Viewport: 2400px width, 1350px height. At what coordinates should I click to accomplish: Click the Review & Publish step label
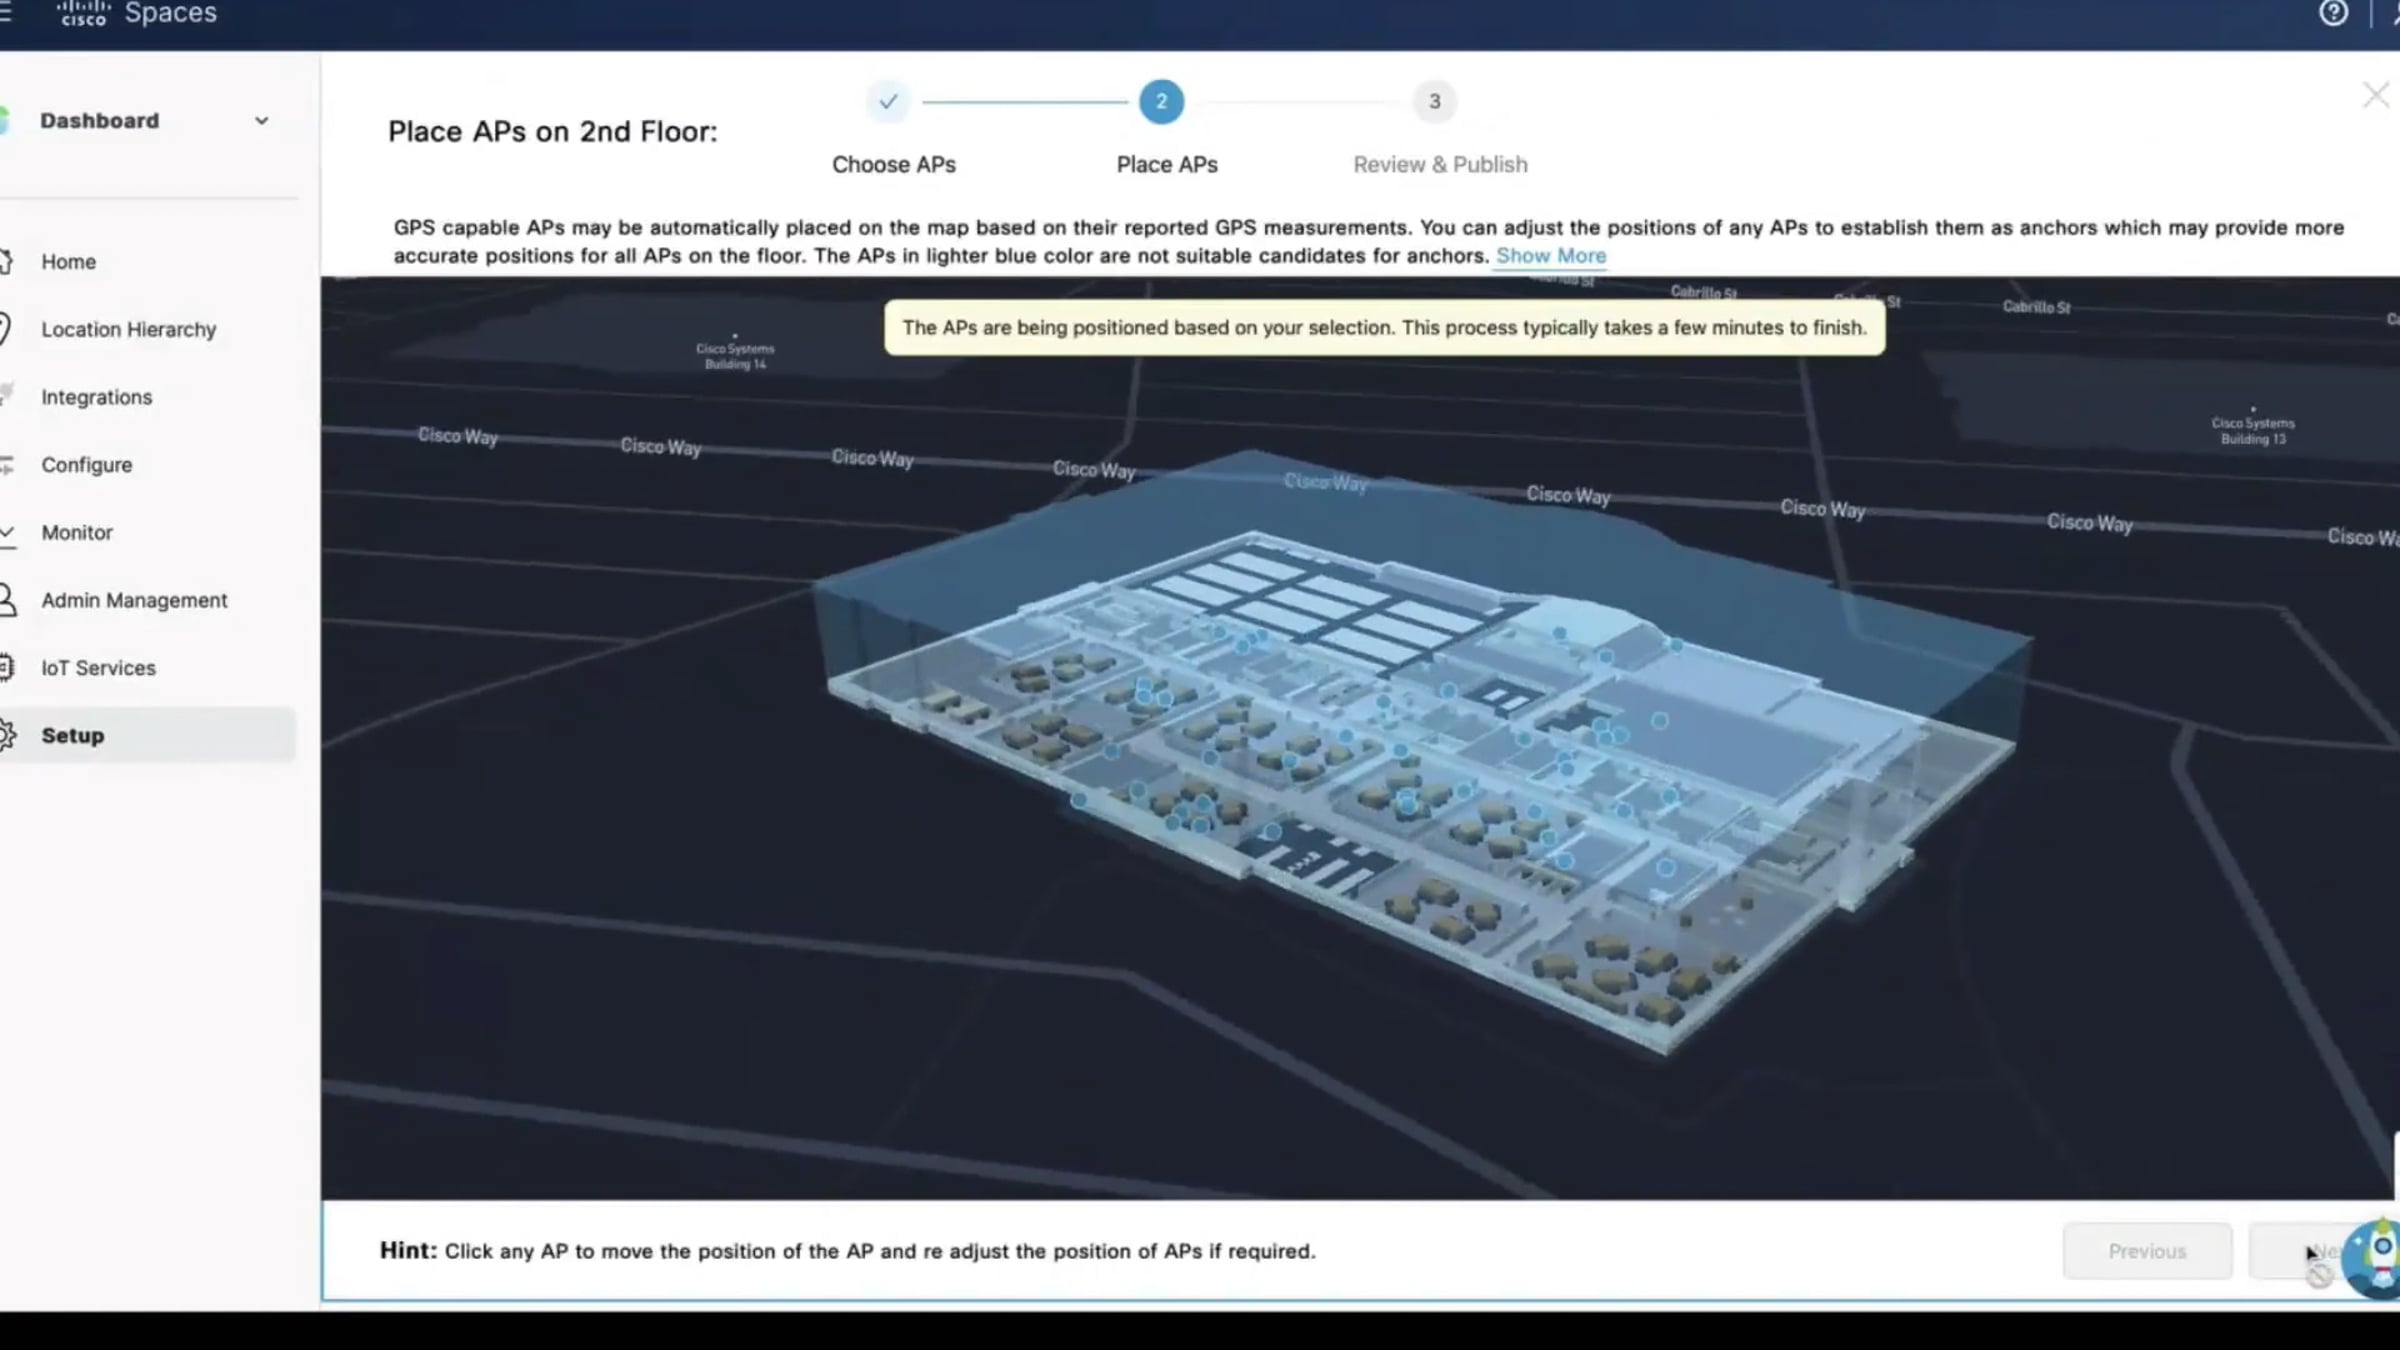pyautogui.click(x=1440, y=165)
